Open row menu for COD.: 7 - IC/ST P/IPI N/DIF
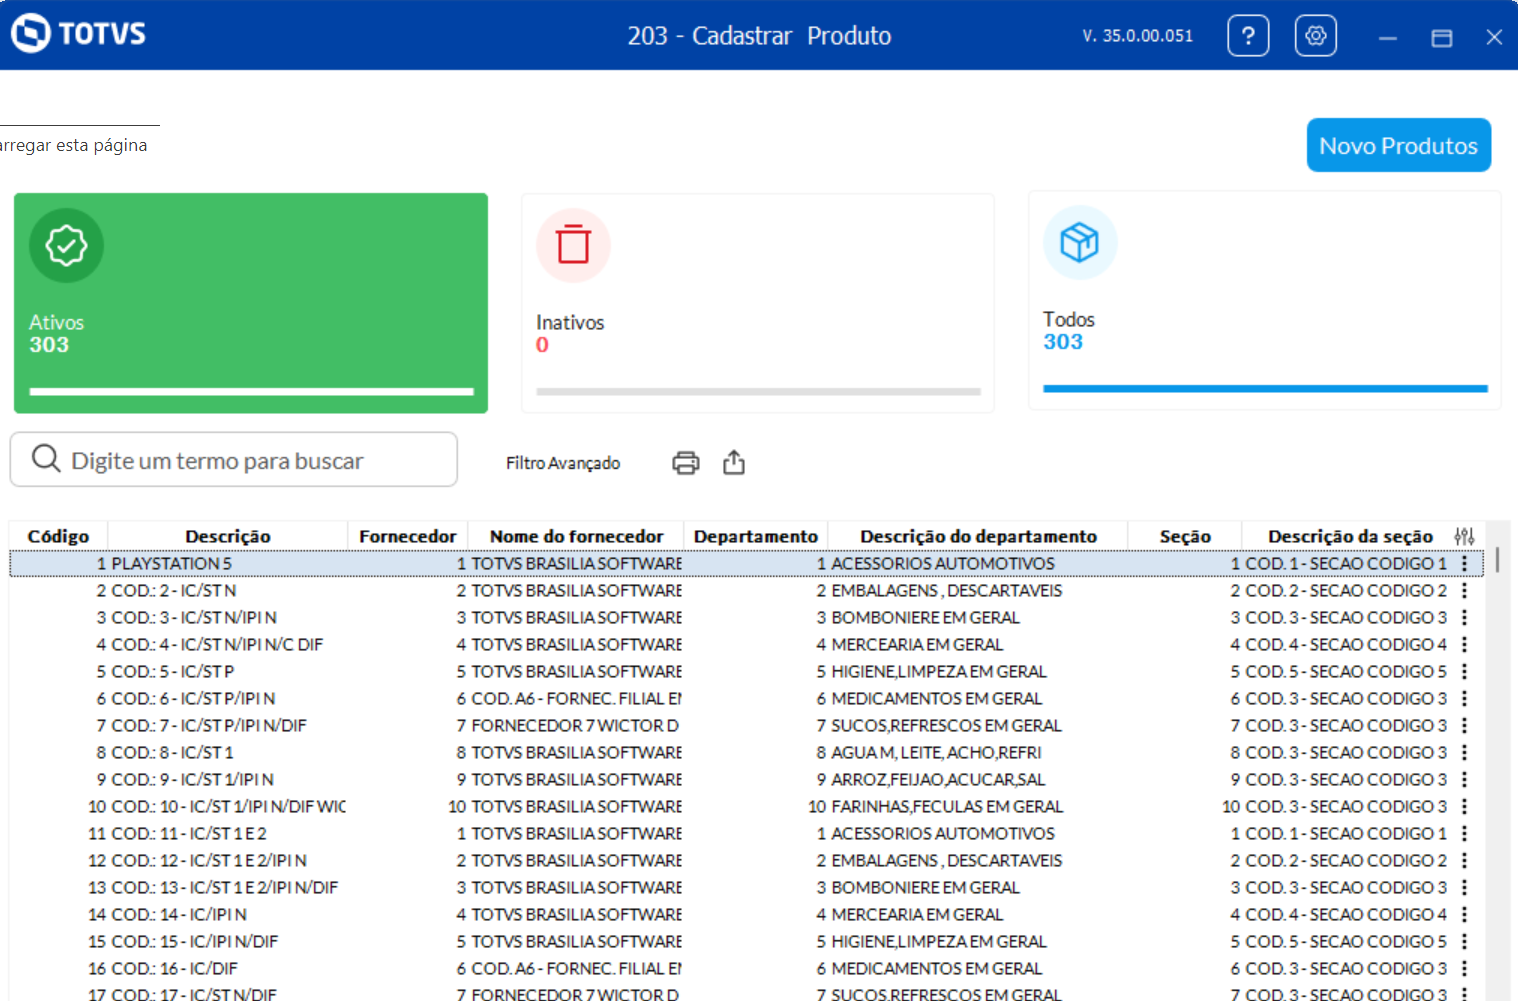Viewport: 1518px width, 1001px height. (x=1464, y=726)
